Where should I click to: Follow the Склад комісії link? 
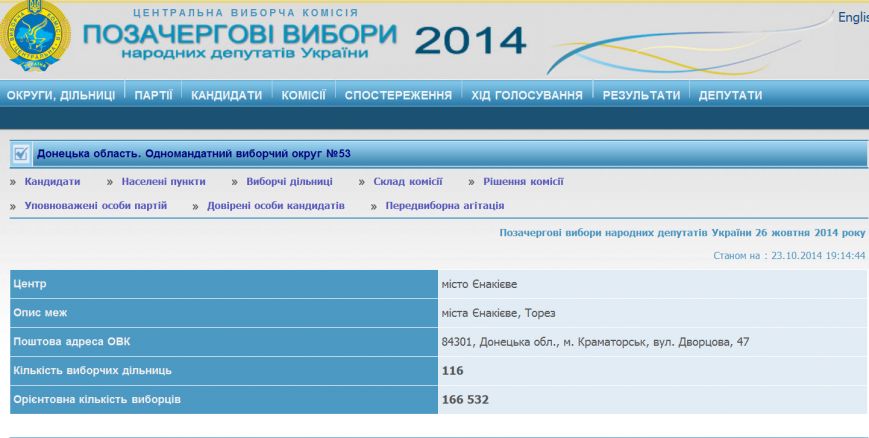pos(408,182)
